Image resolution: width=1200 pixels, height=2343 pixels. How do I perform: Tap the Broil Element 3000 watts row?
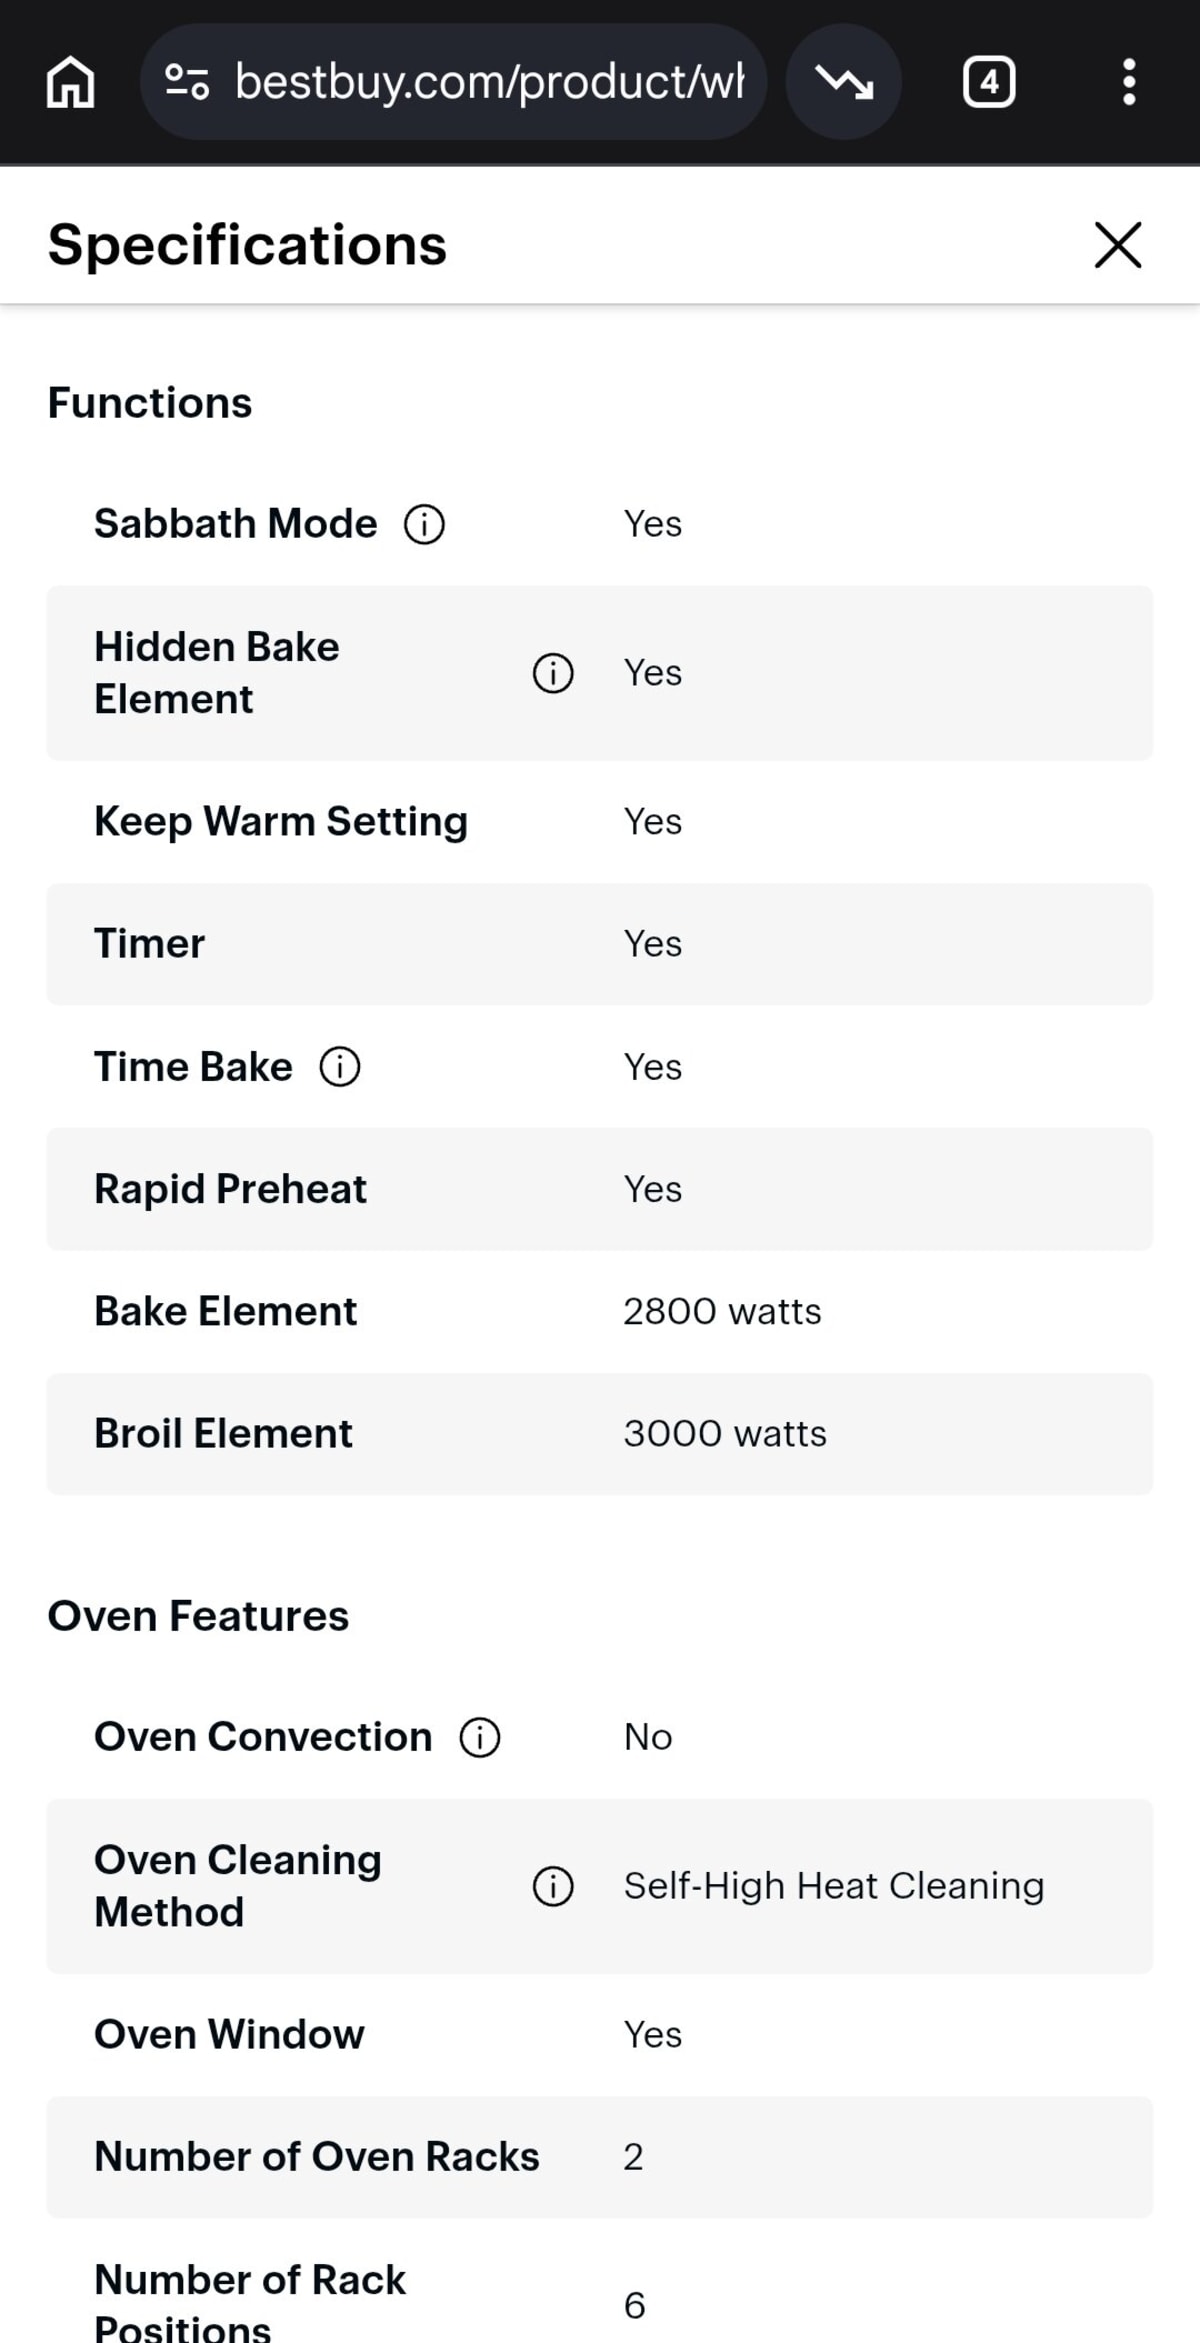[600, 1434]
